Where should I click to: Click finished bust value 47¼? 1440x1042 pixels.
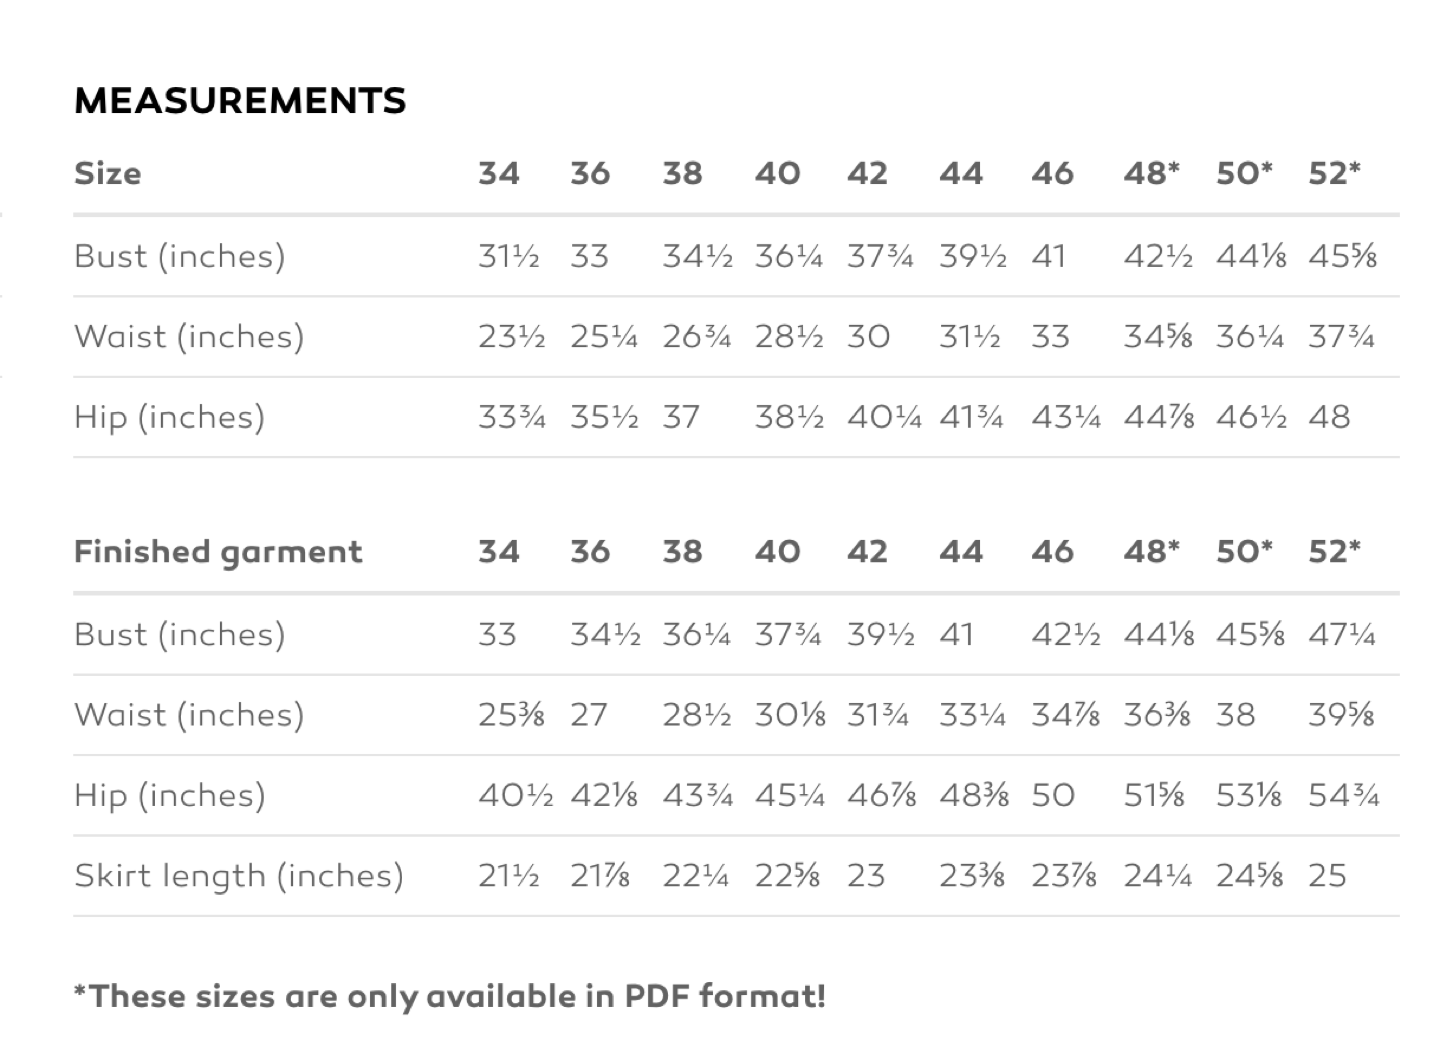pyautogui.click(x=1342, y=634)
